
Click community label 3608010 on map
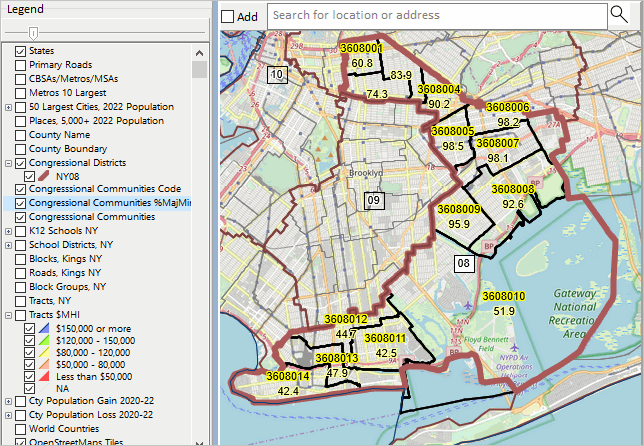pyautogui.click(x=503, y=297)
